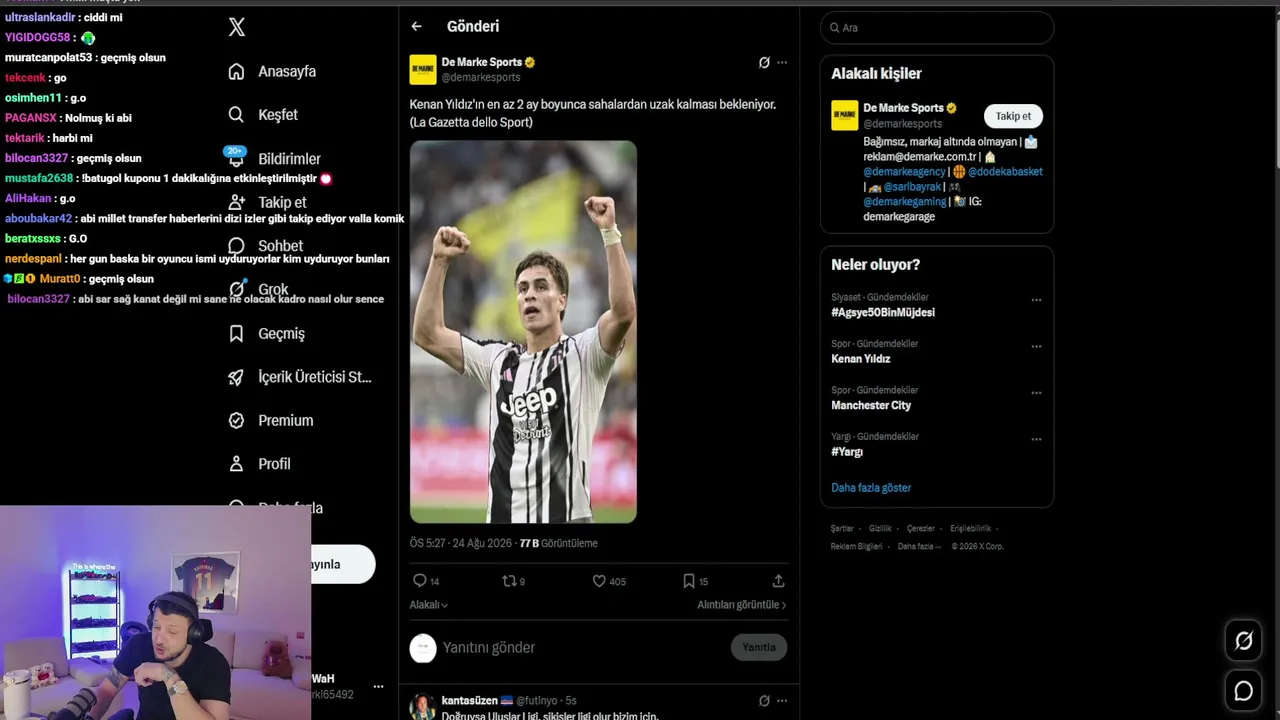Open Anasayfa home icon in sidebar
The height and width of the screenshot is (720, 1280).
236,71
